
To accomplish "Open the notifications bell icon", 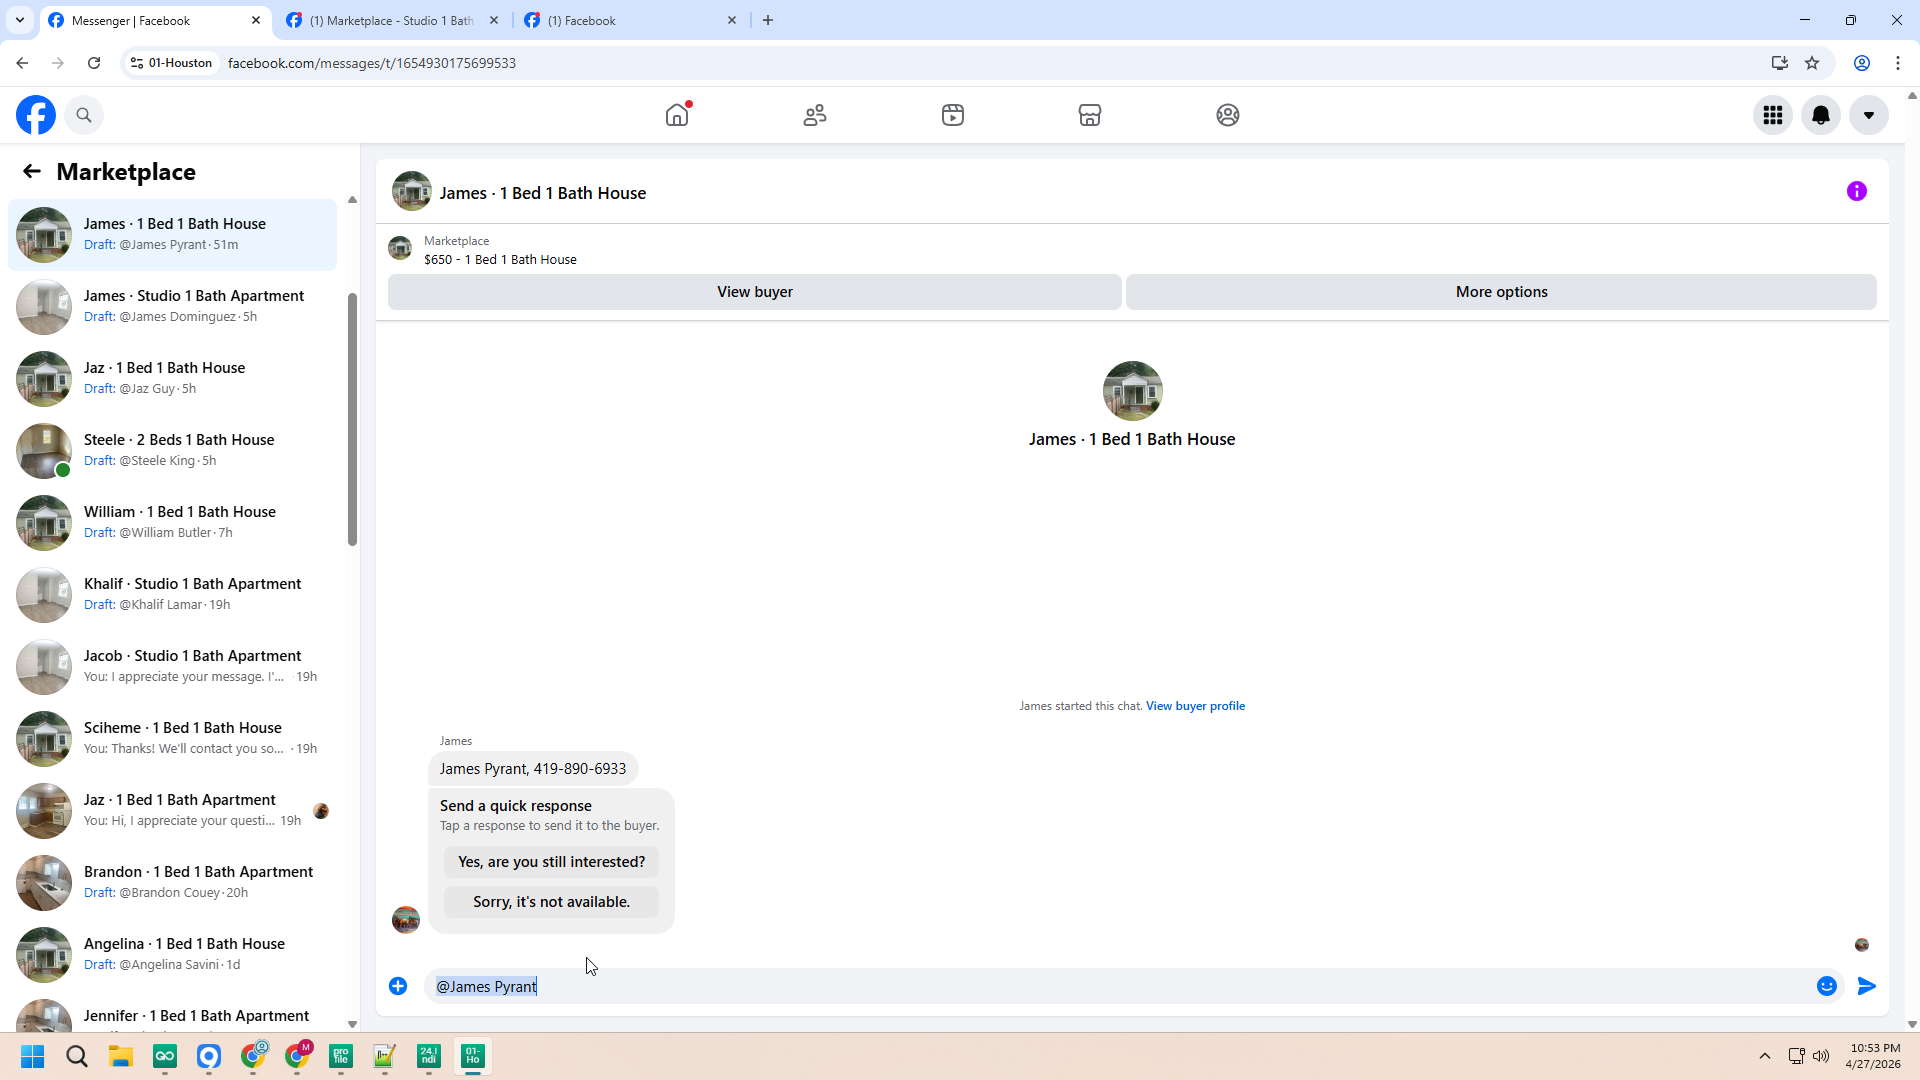I will tap(1820, 115).
